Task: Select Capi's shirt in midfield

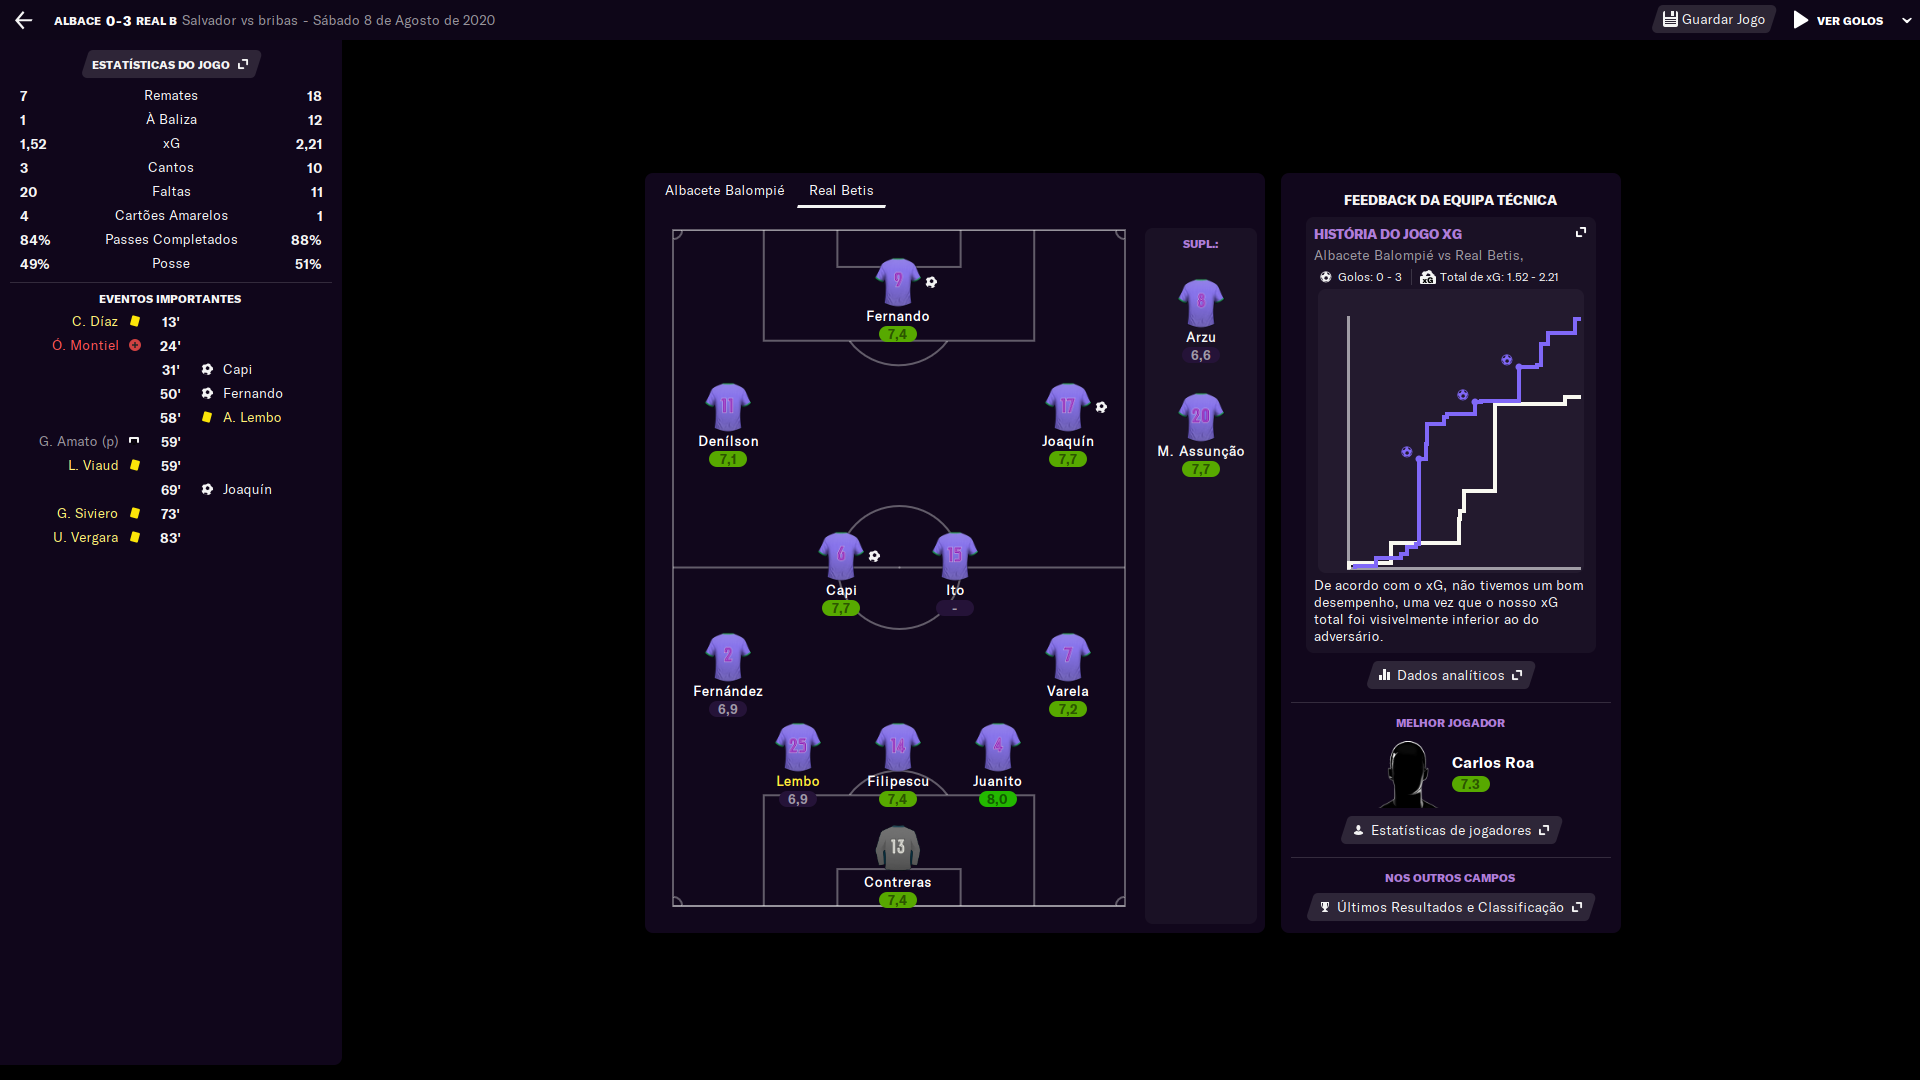Action: point(840,555)
